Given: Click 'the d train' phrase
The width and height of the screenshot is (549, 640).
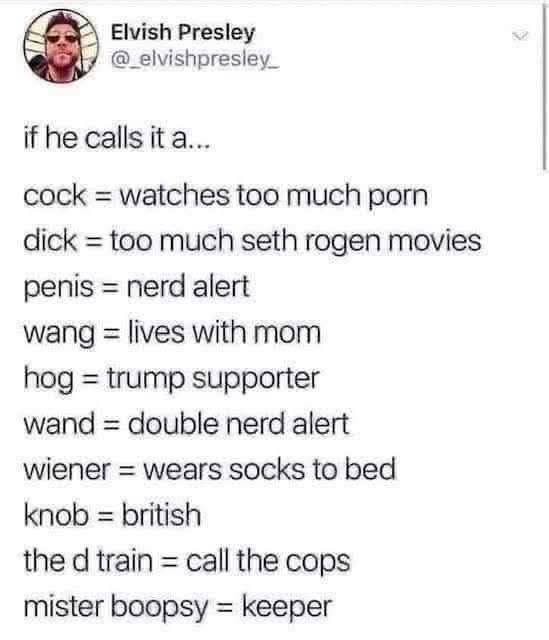Looking at the screenshot, I should click(x=88, y=560).
